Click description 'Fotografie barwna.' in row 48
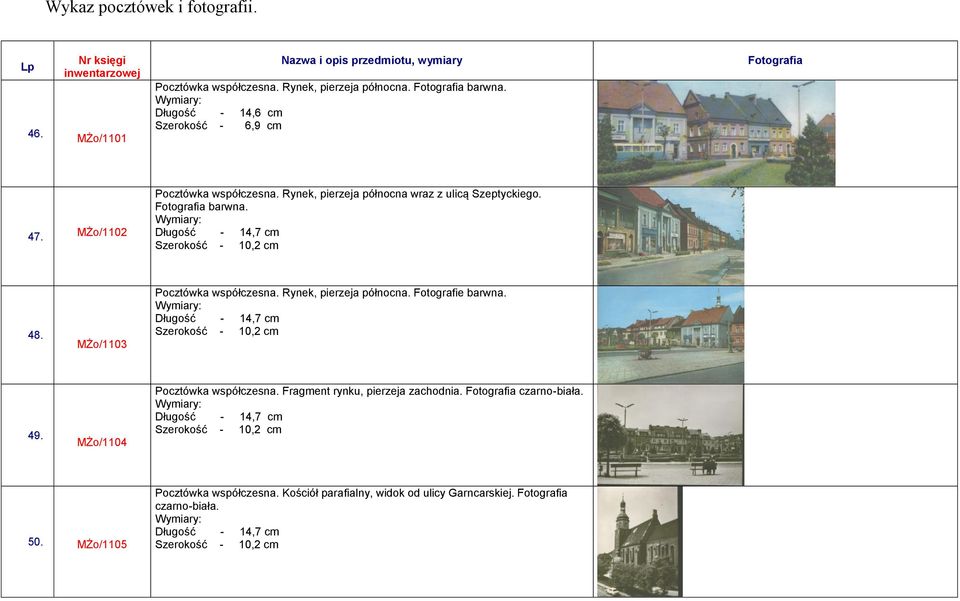Image resolution: width=960 pixels, height=601 pixels. [x=460, y=293]
